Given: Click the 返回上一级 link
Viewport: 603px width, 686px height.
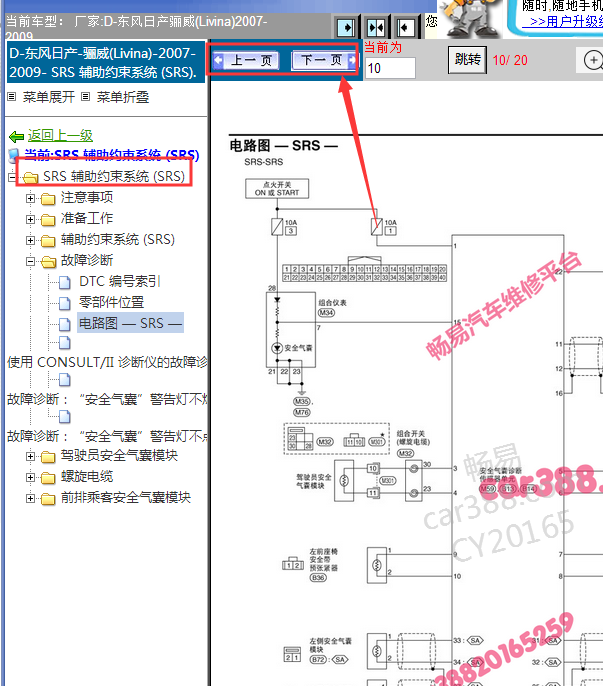Looking at the screenshot, I should (60, 136).
